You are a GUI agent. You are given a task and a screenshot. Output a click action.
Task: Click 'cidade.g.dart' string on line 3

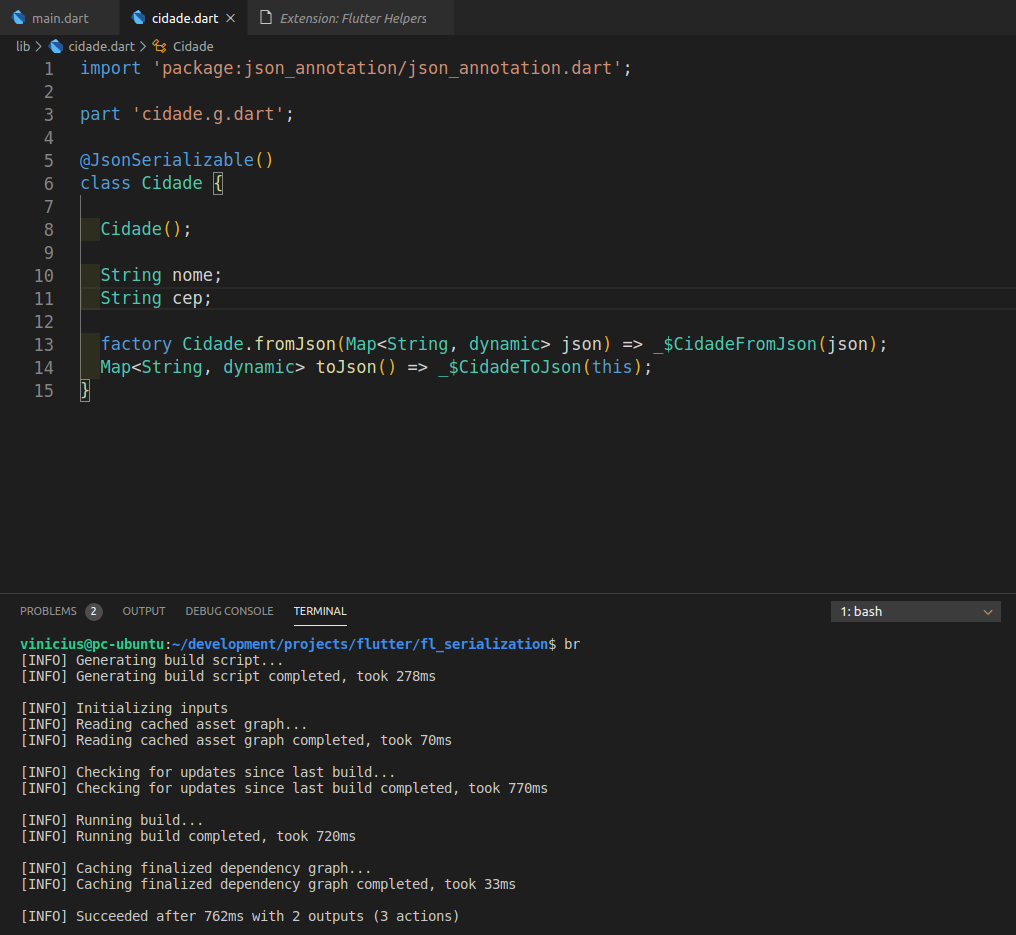[x=207, y=115]
